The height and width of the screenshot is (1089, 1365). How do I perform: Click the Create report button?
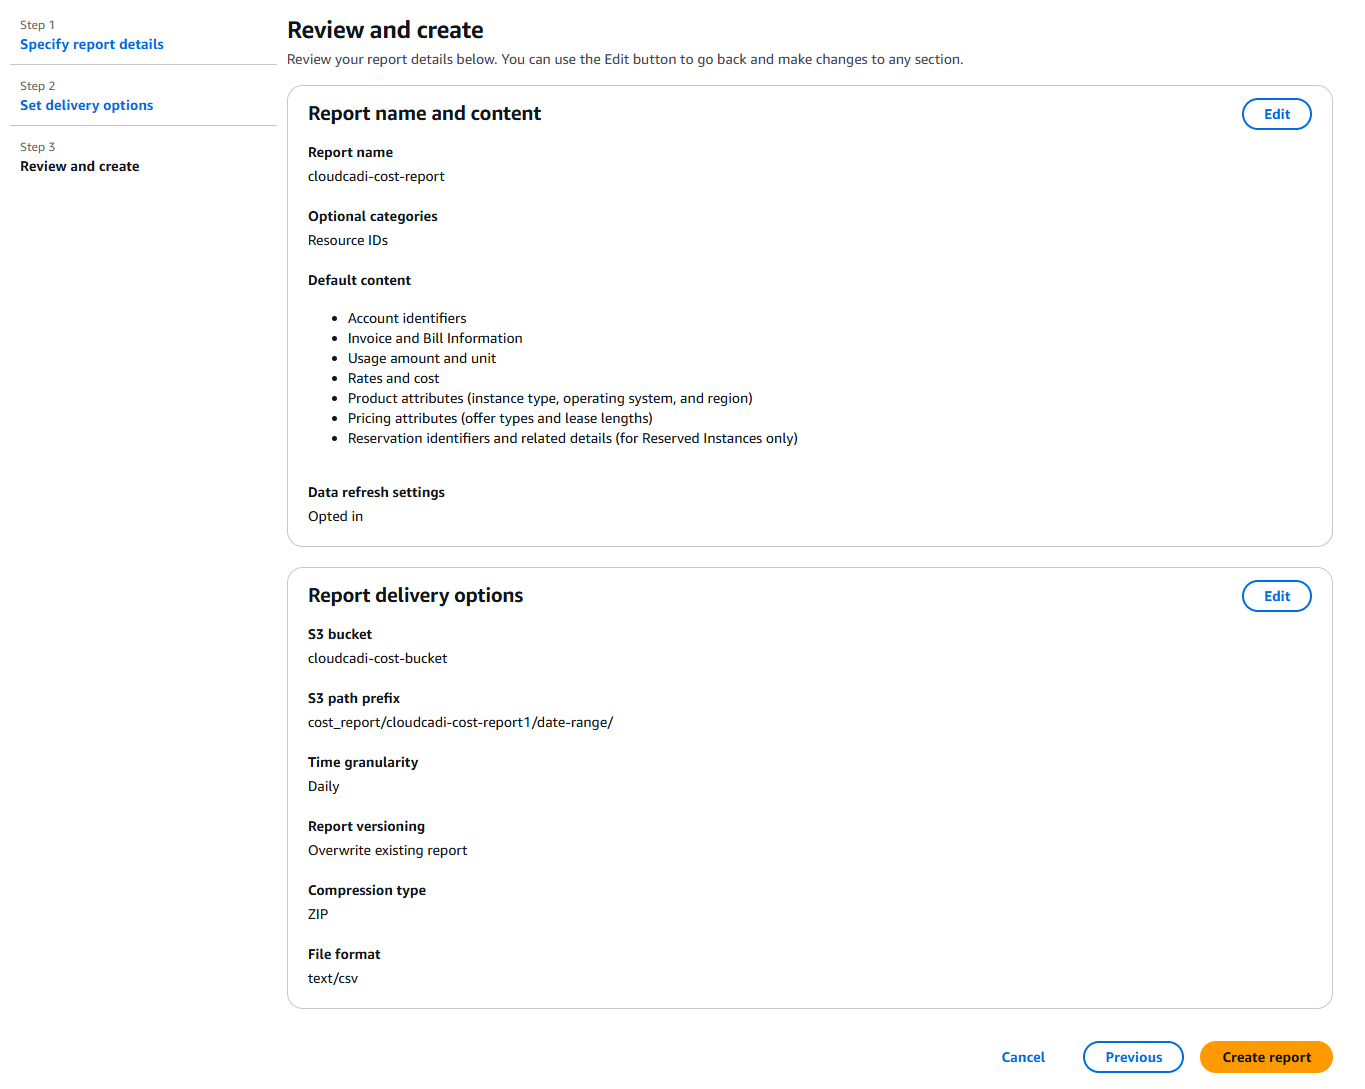coord(1266,1057)
